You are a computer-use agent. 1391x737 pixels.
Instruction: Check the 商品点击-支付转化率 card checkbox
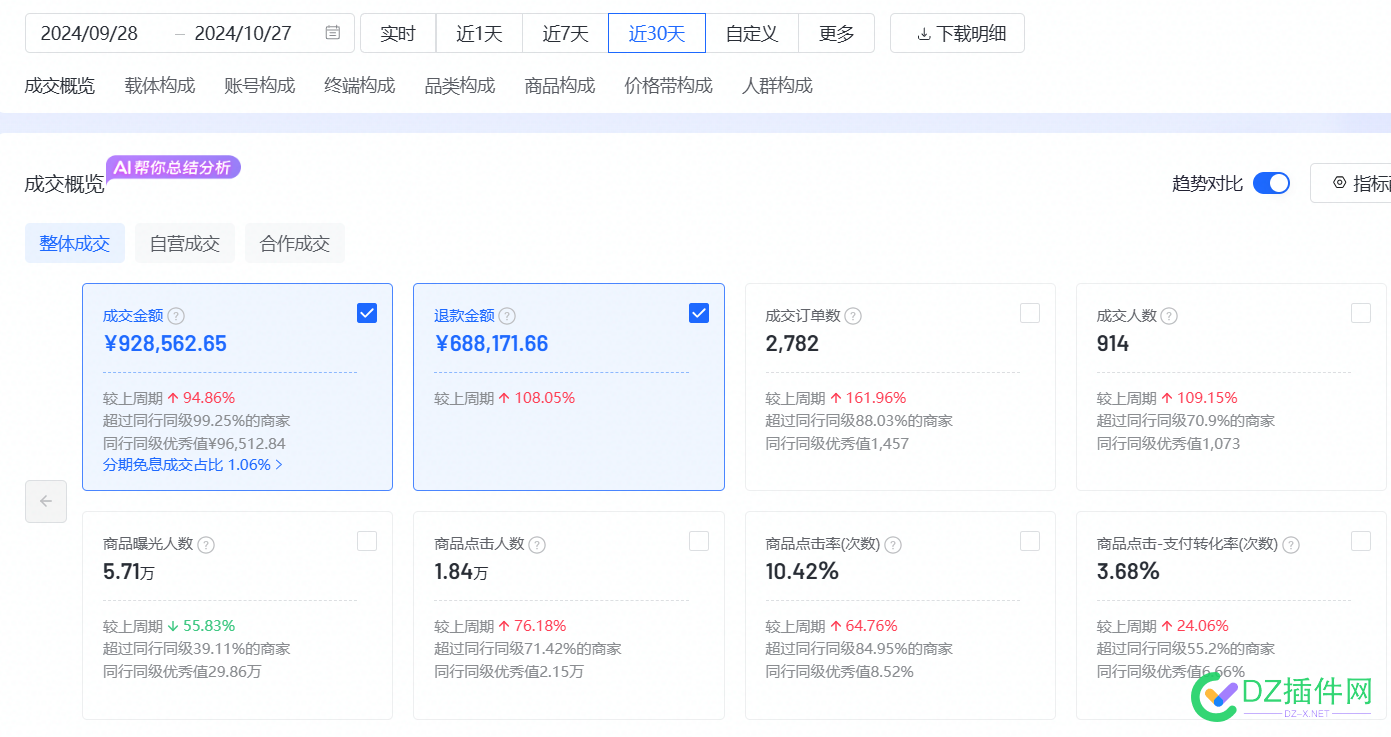pos(1361,541)
